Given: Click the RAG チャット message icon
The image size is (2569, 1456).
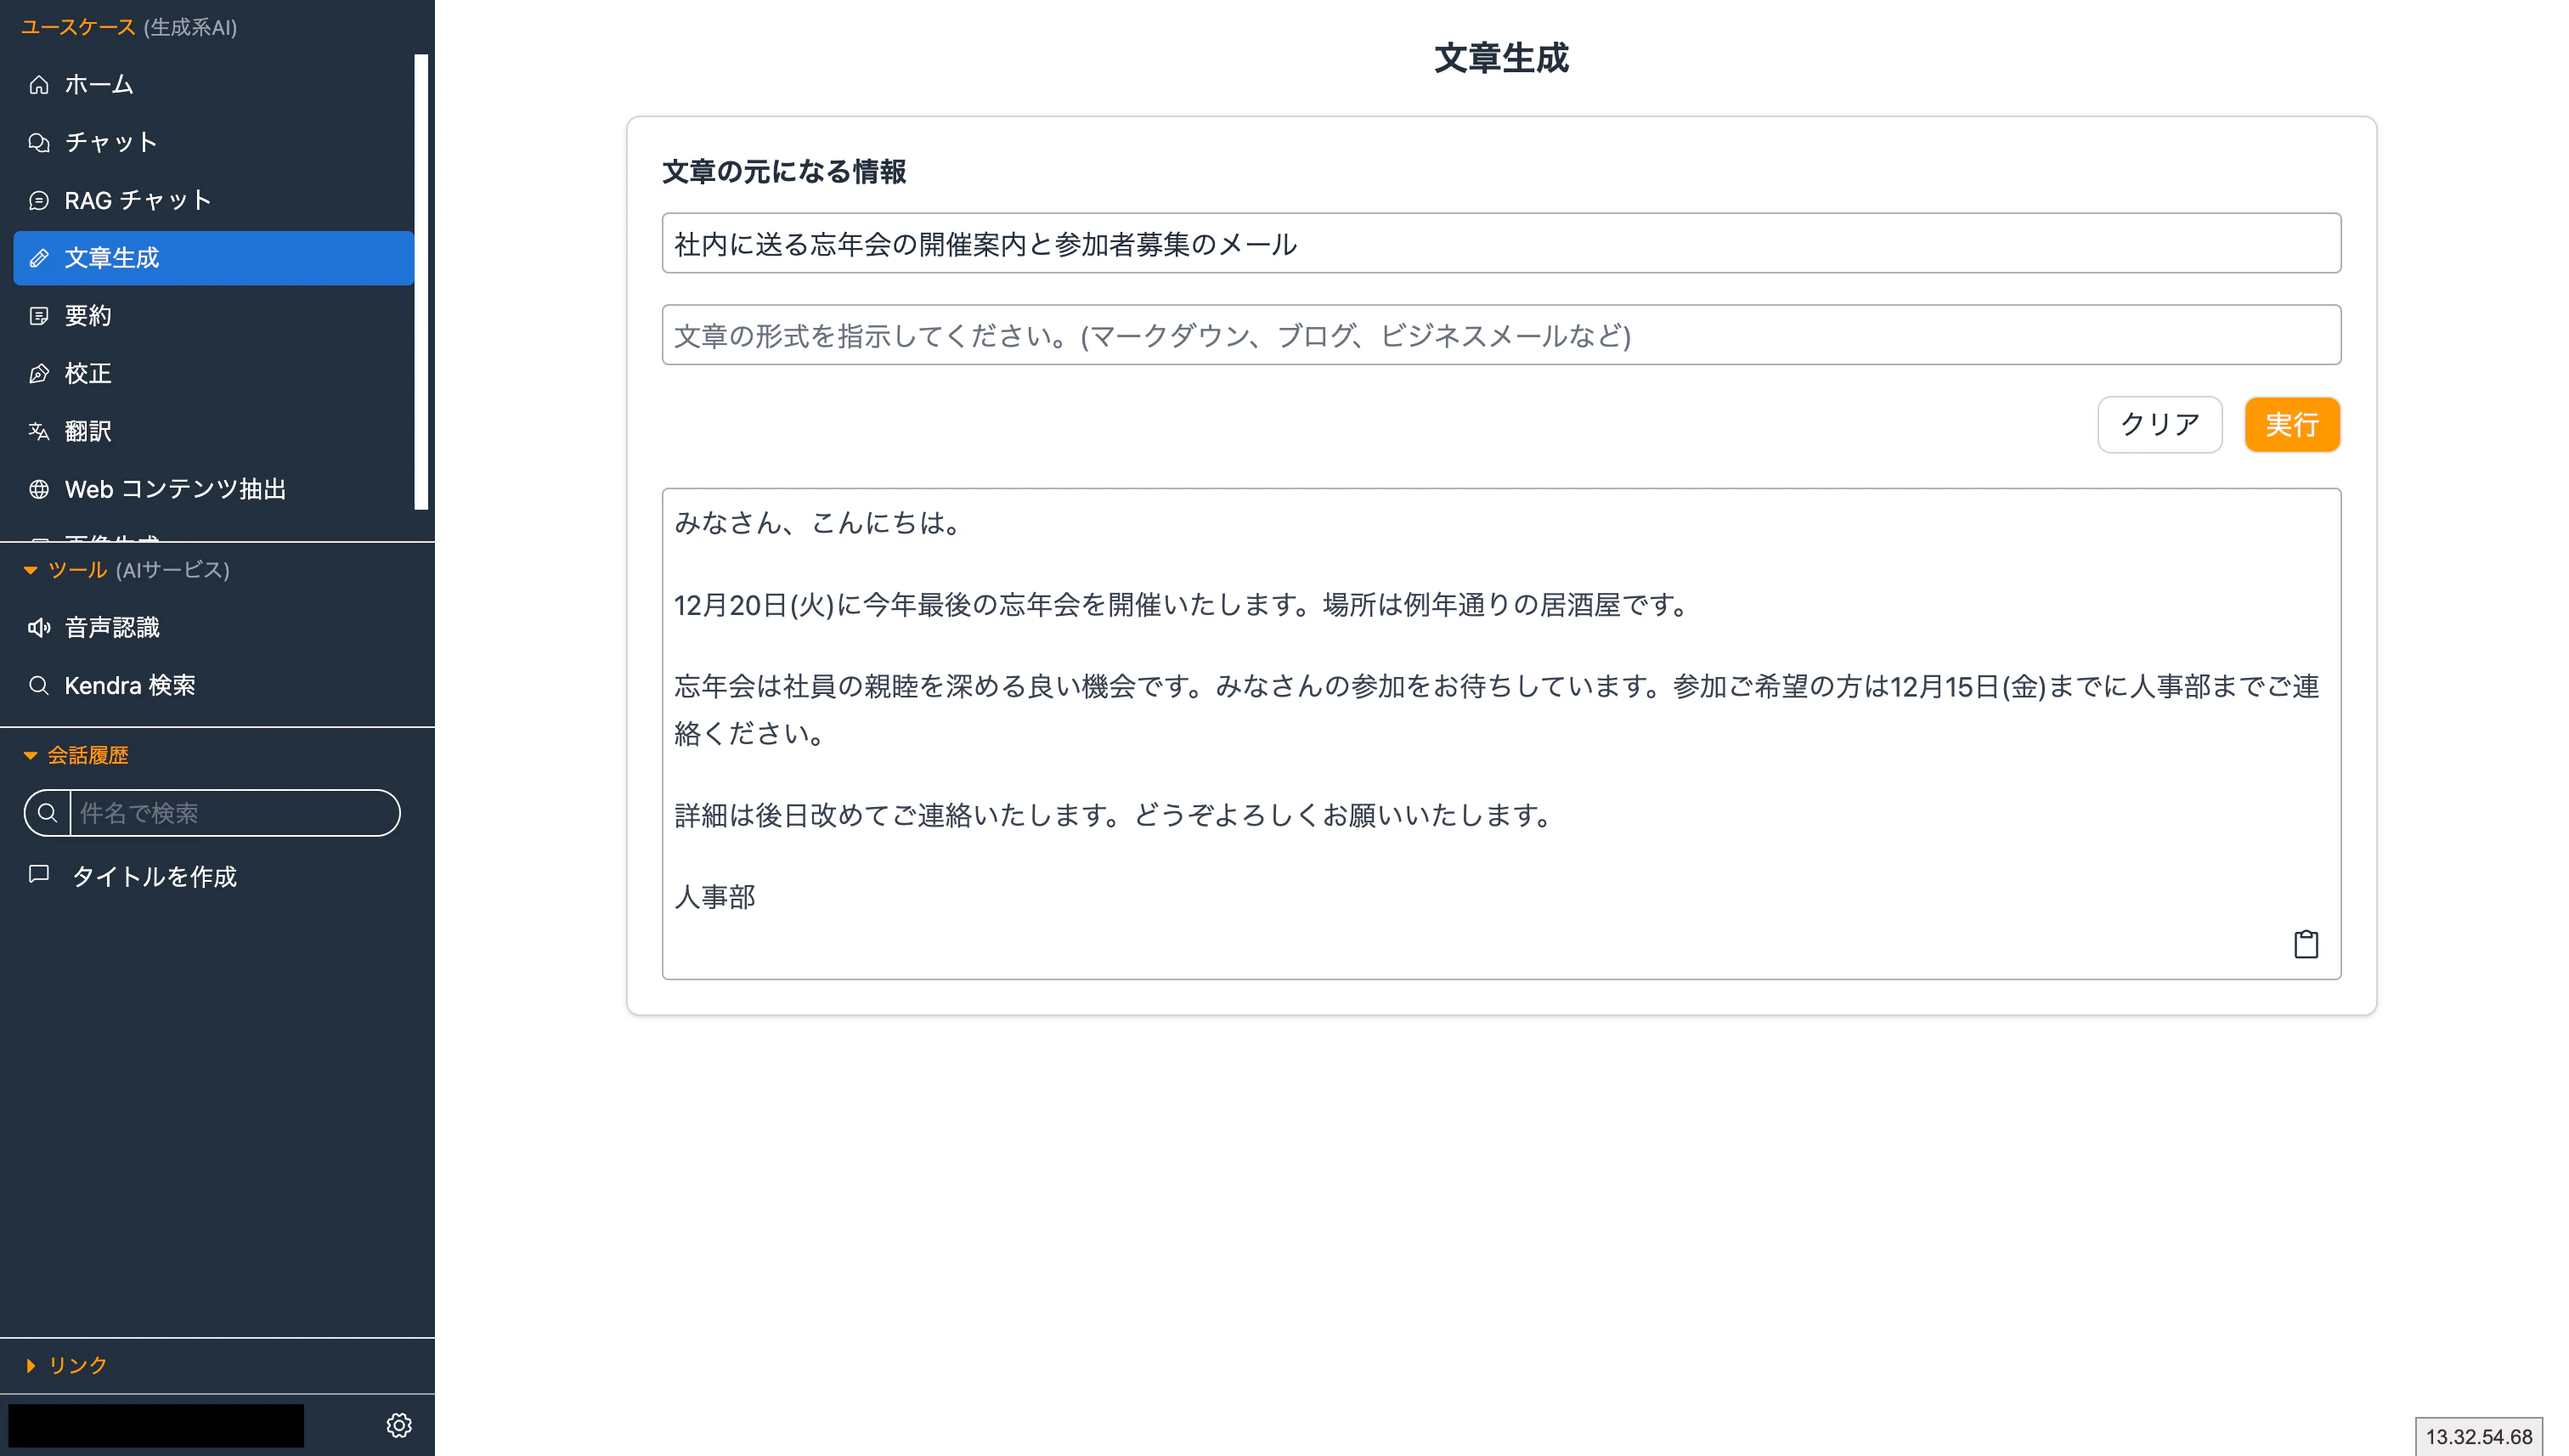Looking at the screenshot, I should 39,201.
